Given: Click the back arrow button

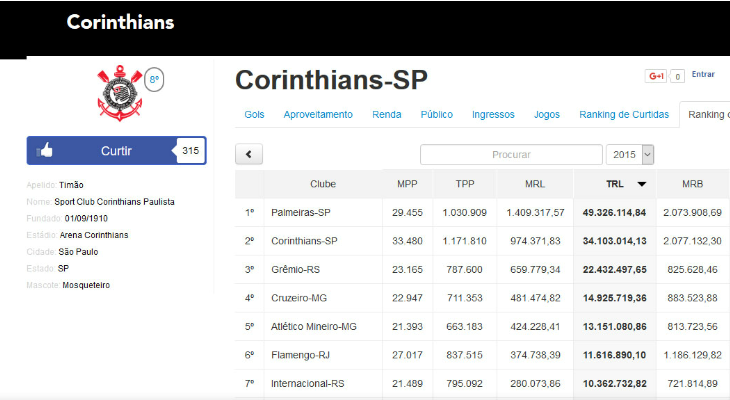Looking at the screenshot, I should click(x=248, y=154).
